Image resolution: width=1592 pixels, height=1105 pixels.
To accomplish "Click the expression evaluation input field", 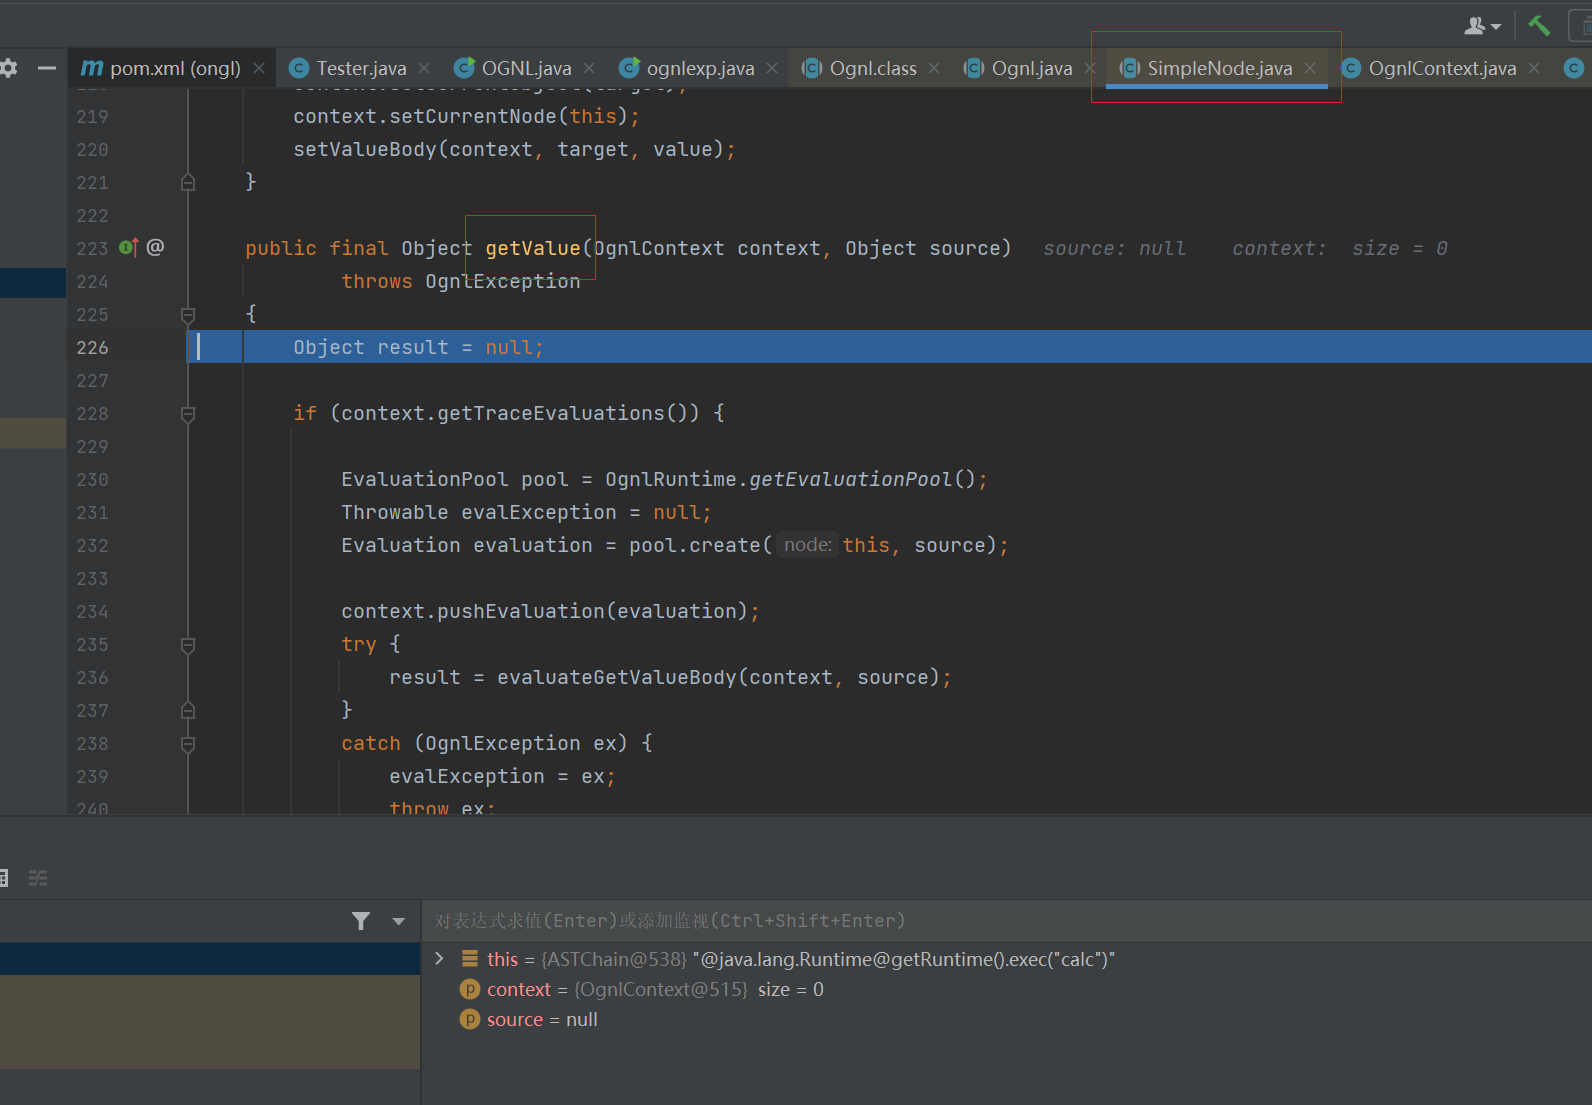I will [1006, 920].
